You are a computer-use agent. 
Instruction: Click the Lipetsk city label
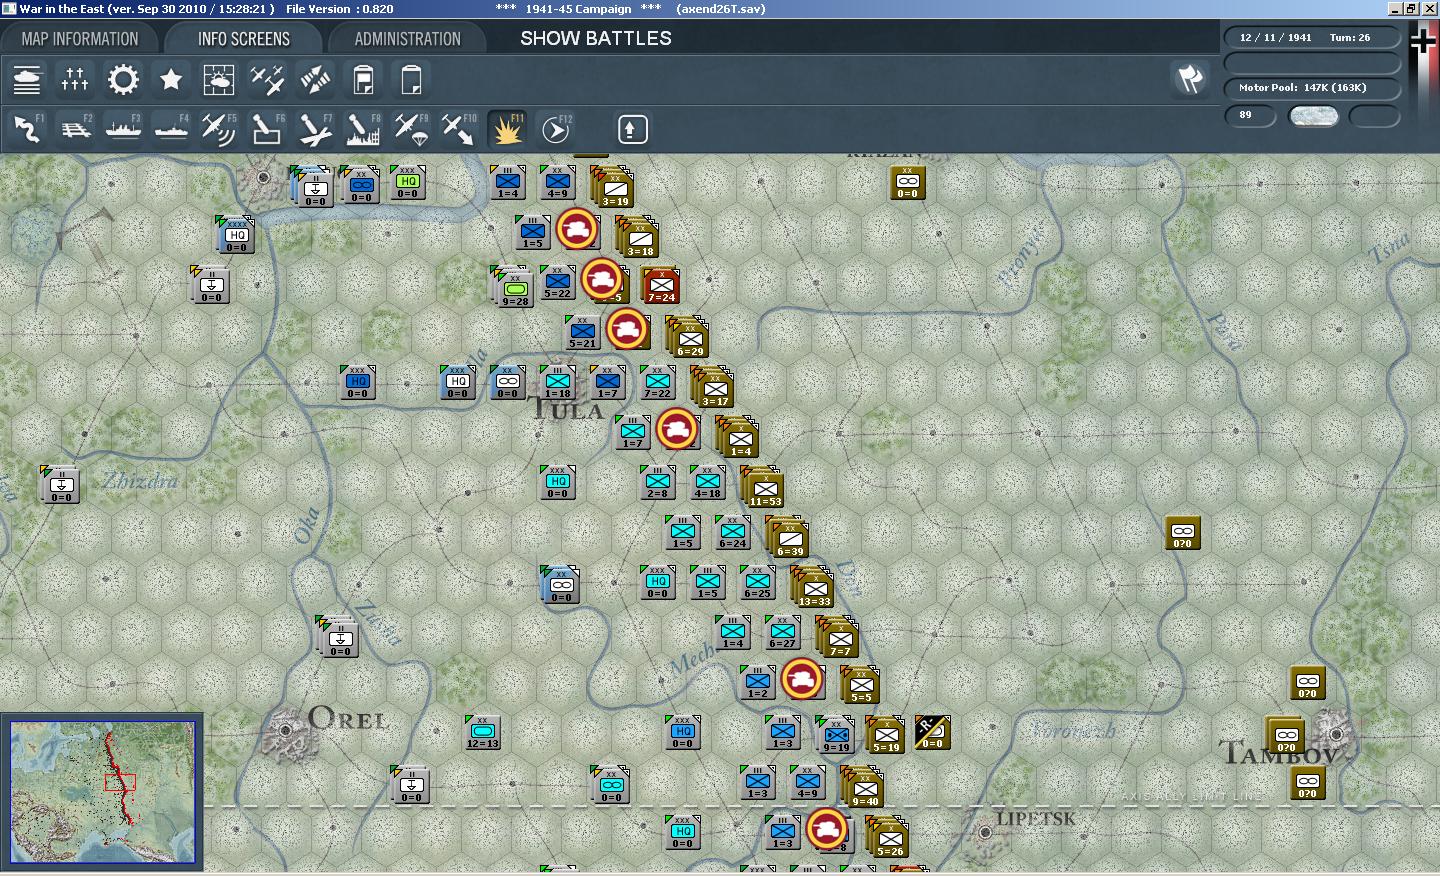click(x=1036, y=819)
